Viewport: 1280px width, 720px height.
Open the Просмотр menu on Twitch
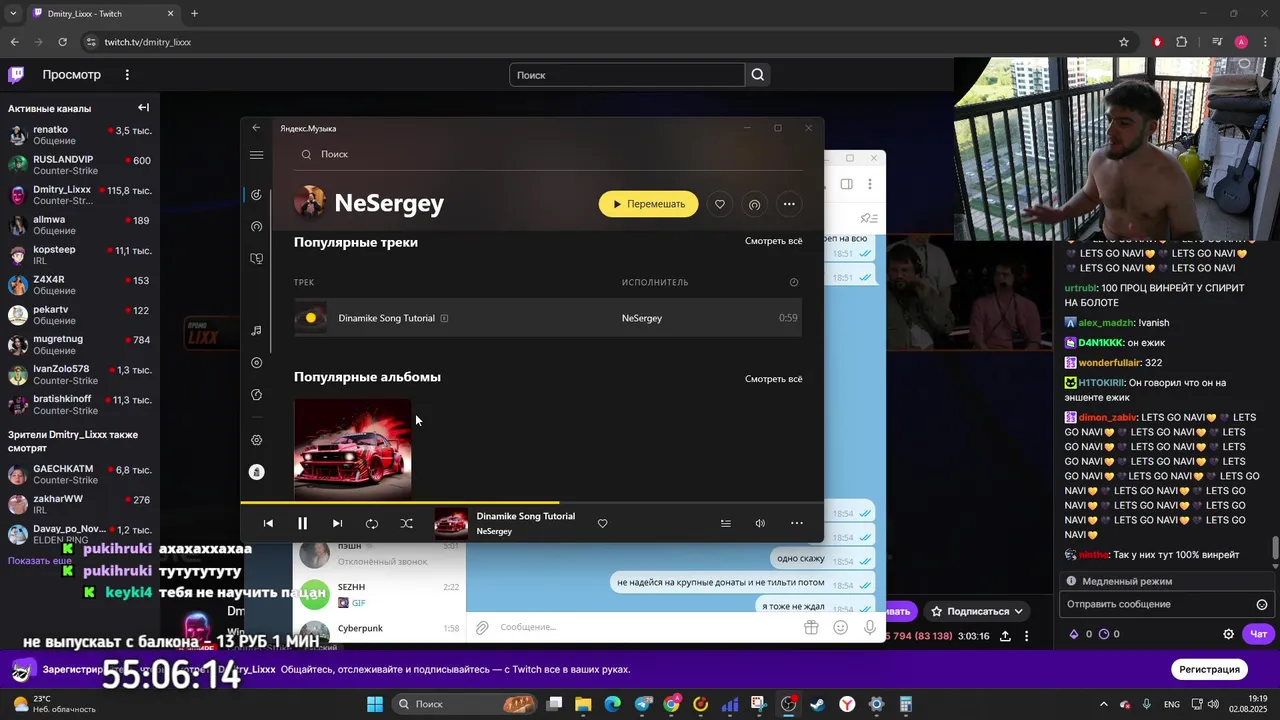coord(71,75)
